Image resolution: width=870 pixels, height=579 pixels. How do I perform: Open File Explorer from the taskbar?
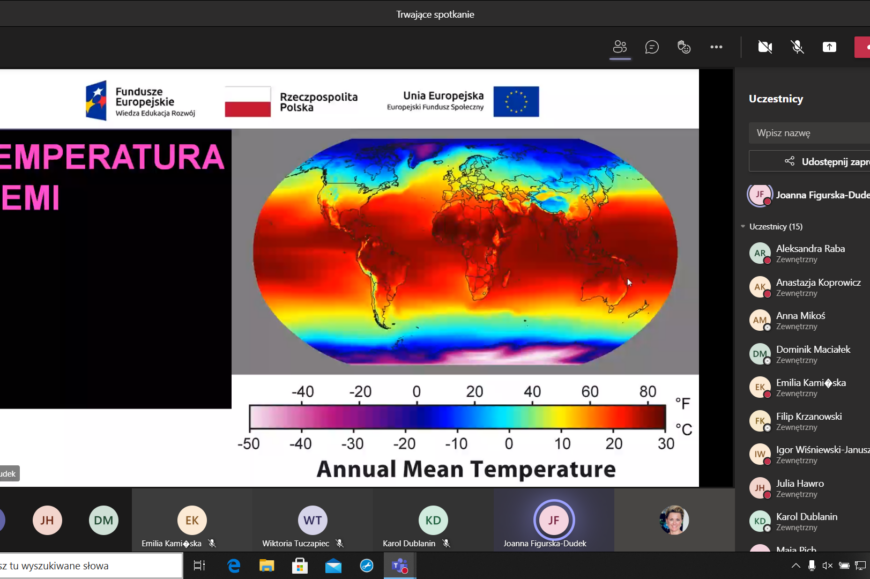267,566
